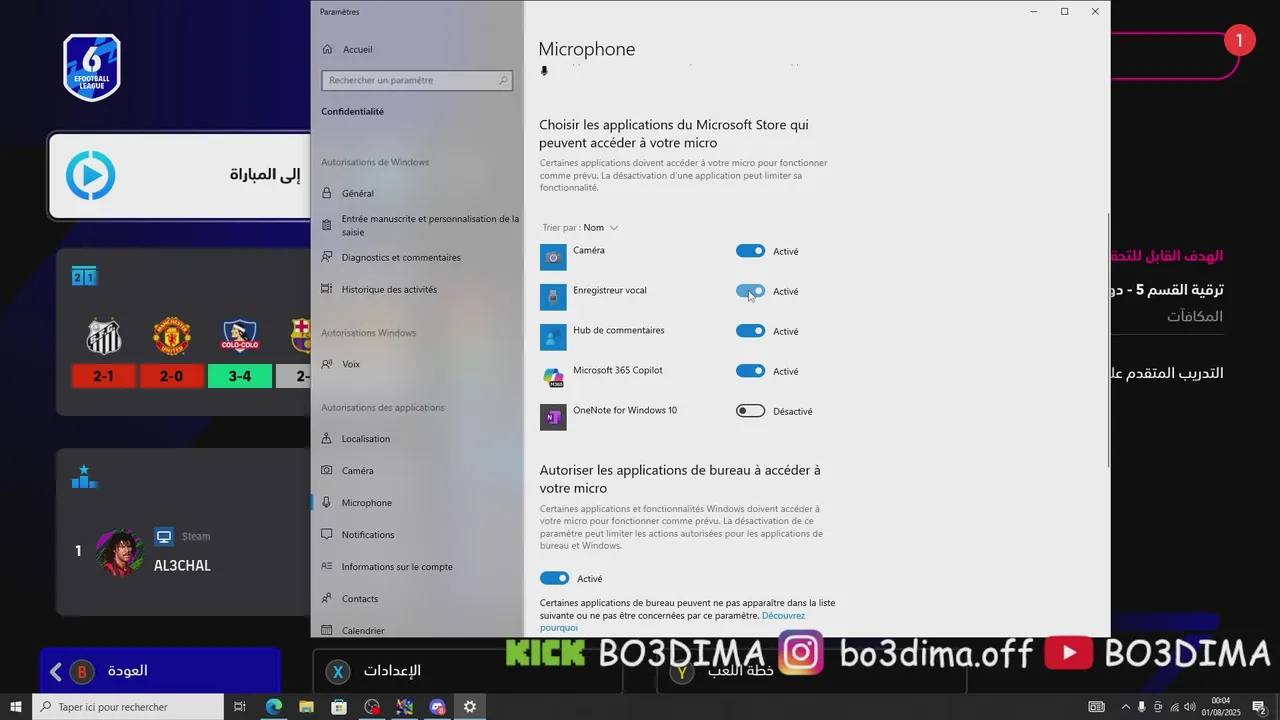Click the Caméra app icon in list

(x=553, y=257)
